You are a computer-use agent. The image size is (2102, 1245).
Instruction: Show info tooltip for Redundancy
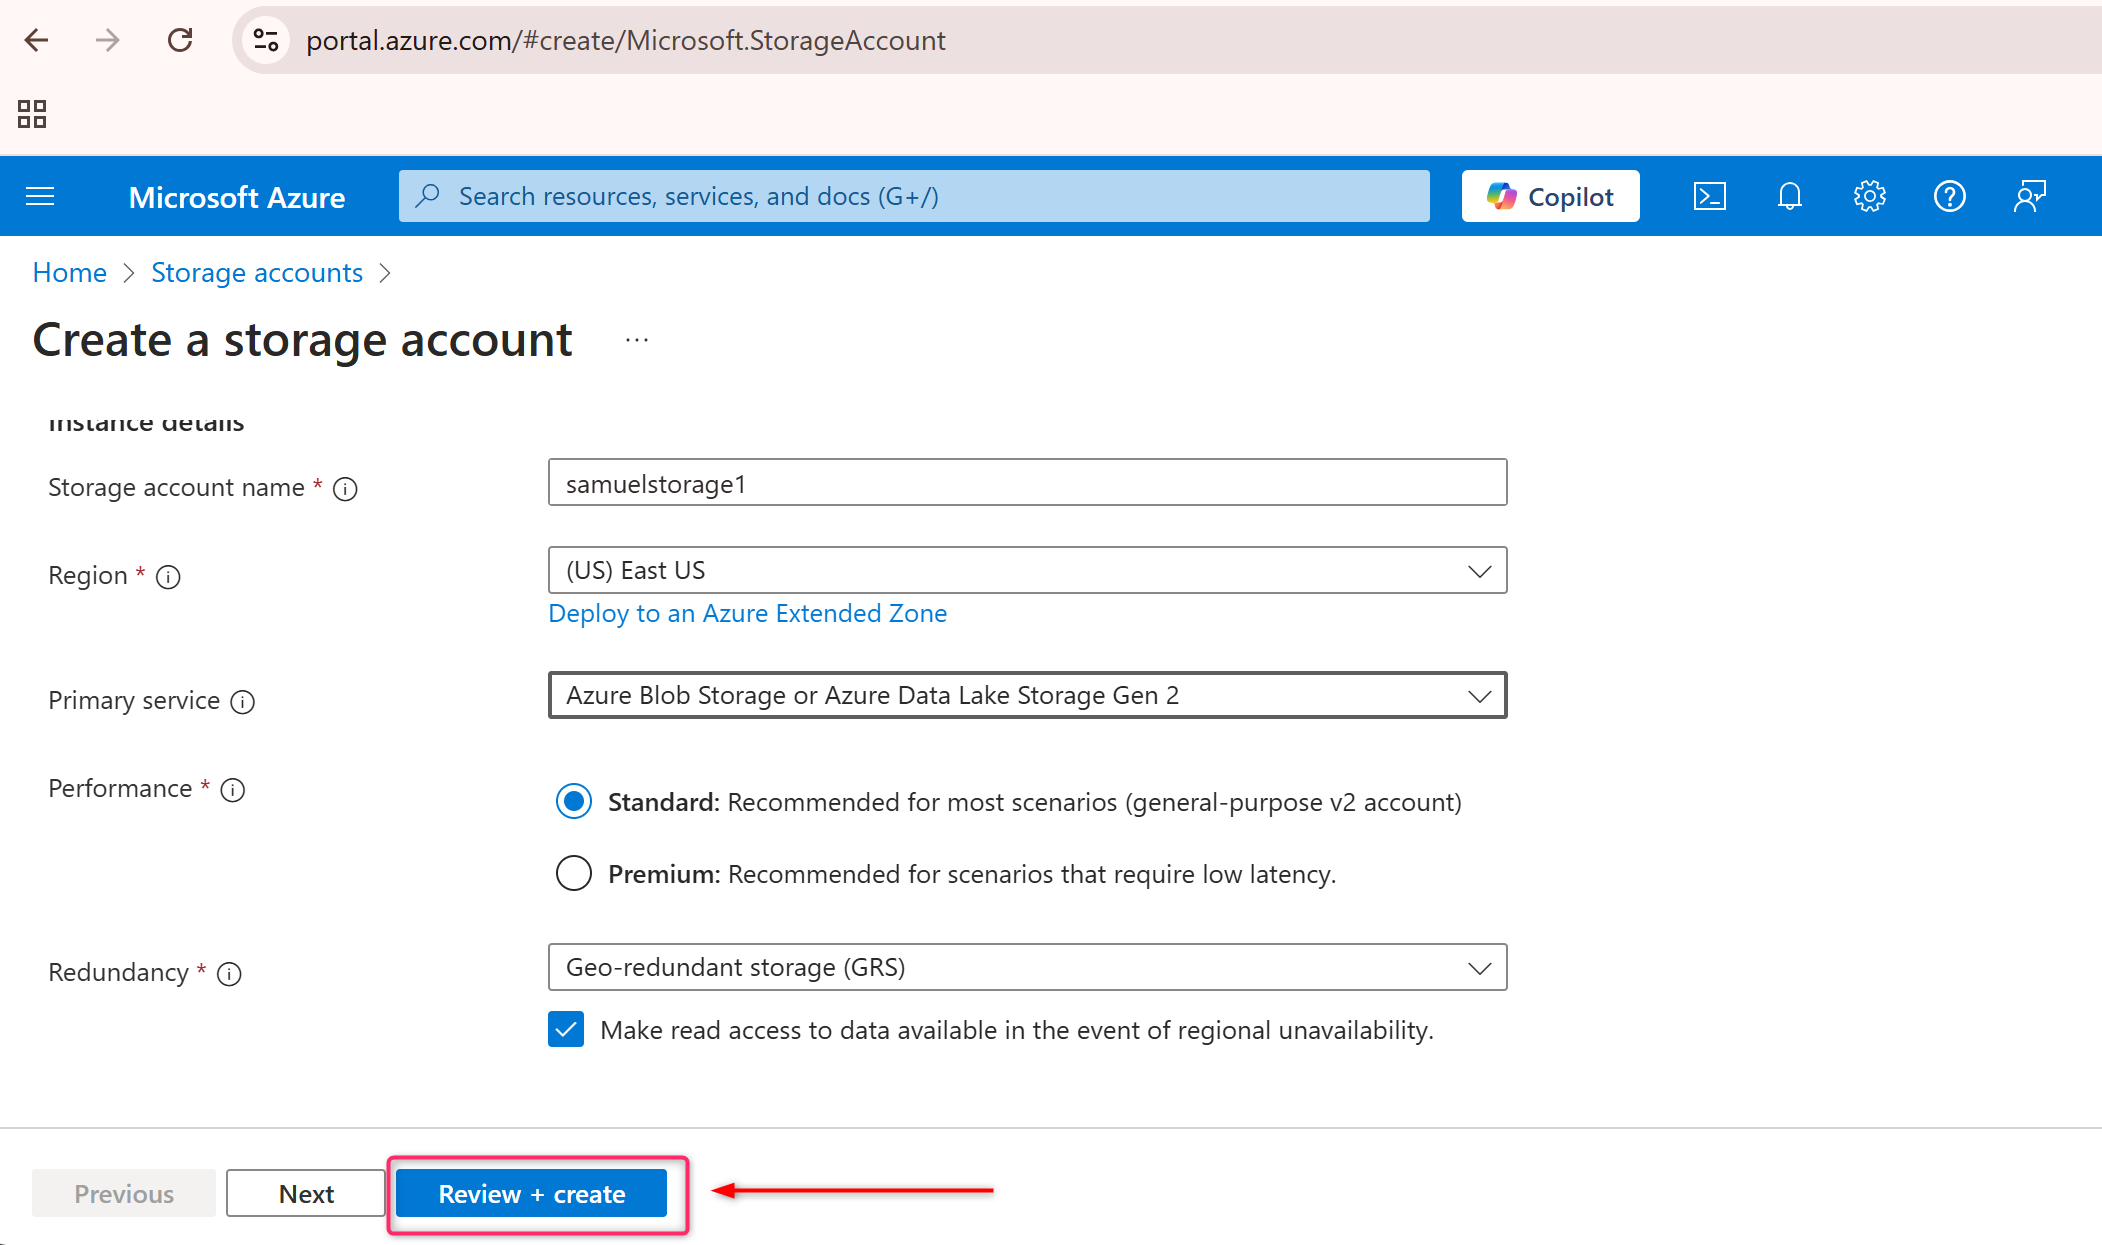point(229,974)
